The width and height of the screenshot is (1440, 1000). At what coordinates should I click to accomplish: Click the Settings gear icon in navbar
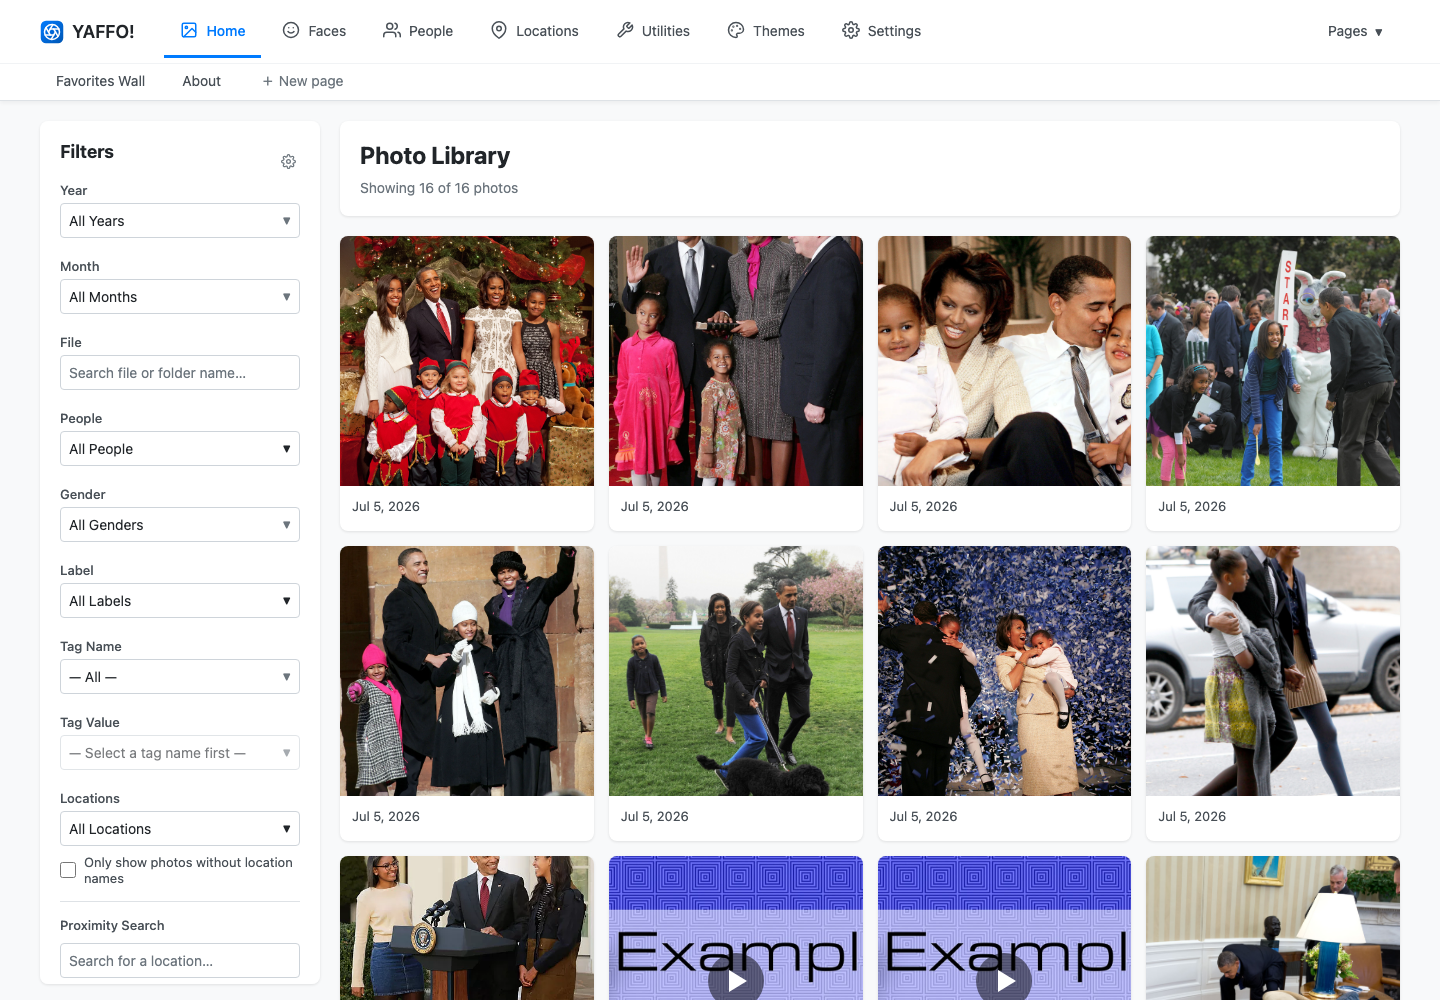pyautogui.click(x=851, y=30)
